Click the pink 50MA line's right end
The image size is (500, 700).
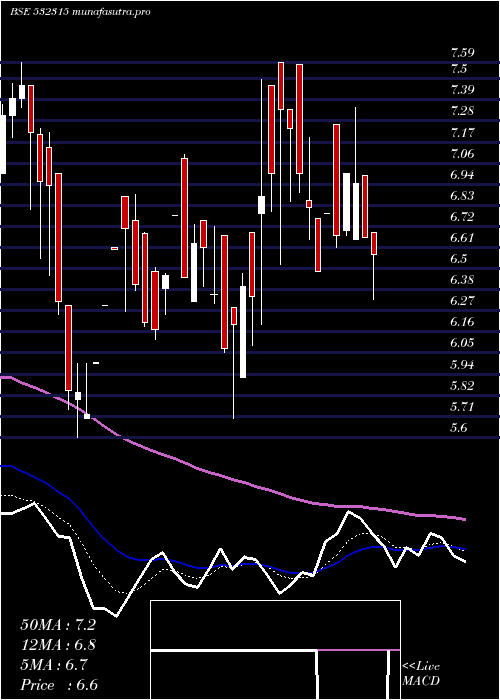pyautogui.click(x=464, y=519)
